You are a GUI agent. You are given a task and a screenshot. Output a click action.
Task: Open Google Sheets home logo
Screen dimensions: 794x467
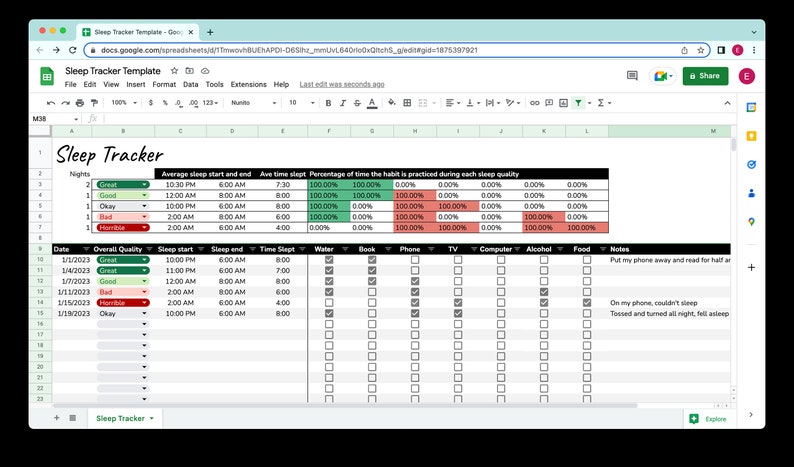pos(47,76)
